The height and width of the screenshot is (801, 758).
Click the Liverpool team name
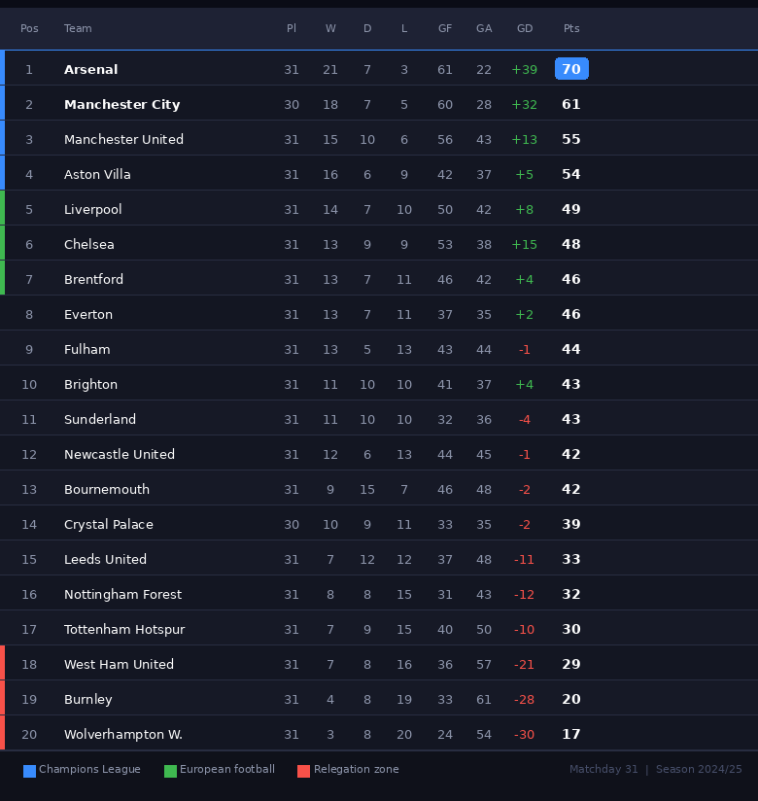pyautogui.click(x=93, y=210)
